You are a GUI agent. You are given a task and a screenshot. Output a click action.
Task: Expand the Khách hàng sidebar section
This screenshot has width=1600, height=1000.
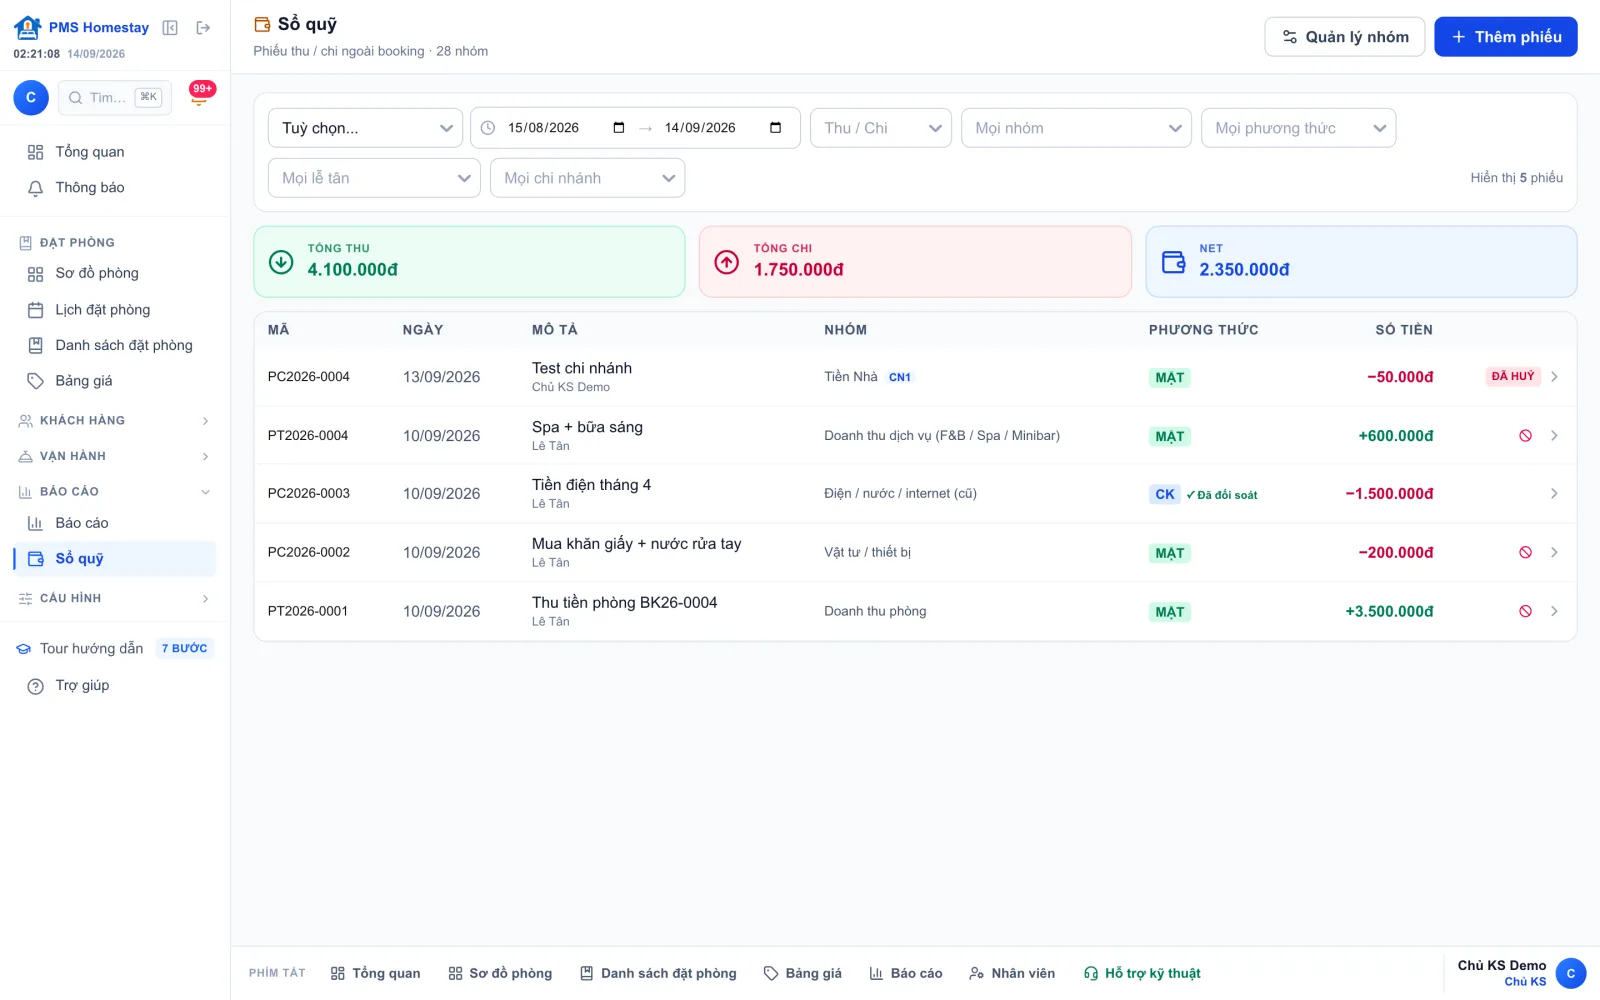coord(115,421)
